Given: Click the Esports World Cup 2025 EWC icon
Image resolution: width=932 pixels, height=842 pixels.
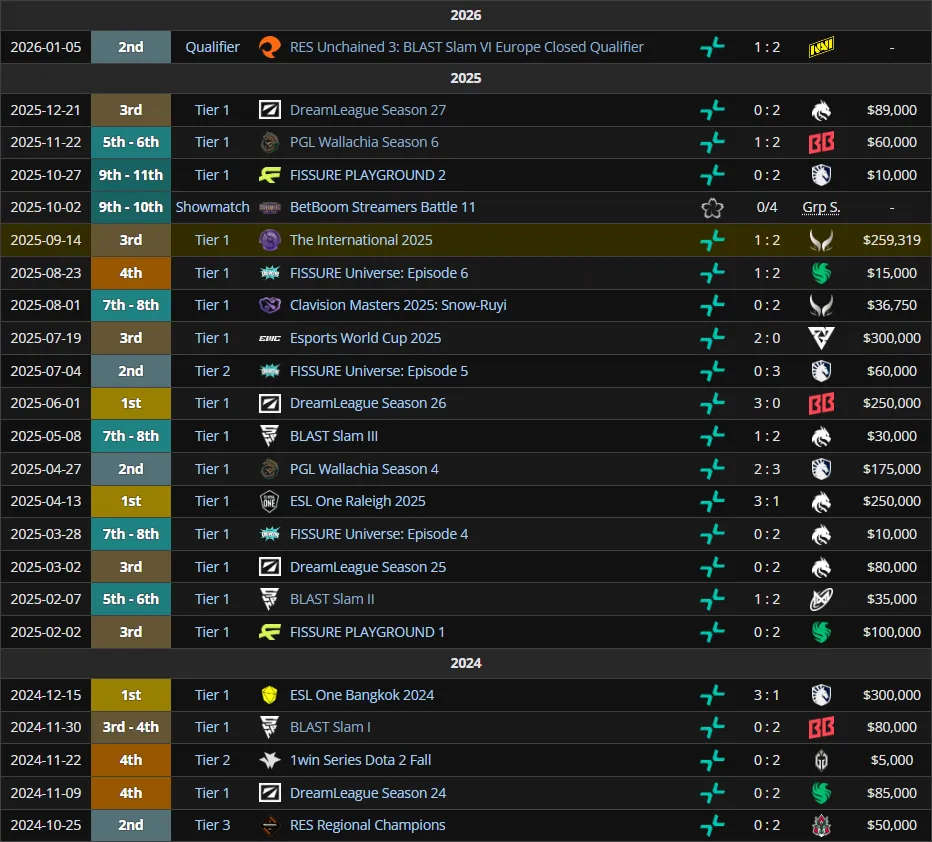Looking at the screenshot, I should pyautogui.click(x=270, y=338).
